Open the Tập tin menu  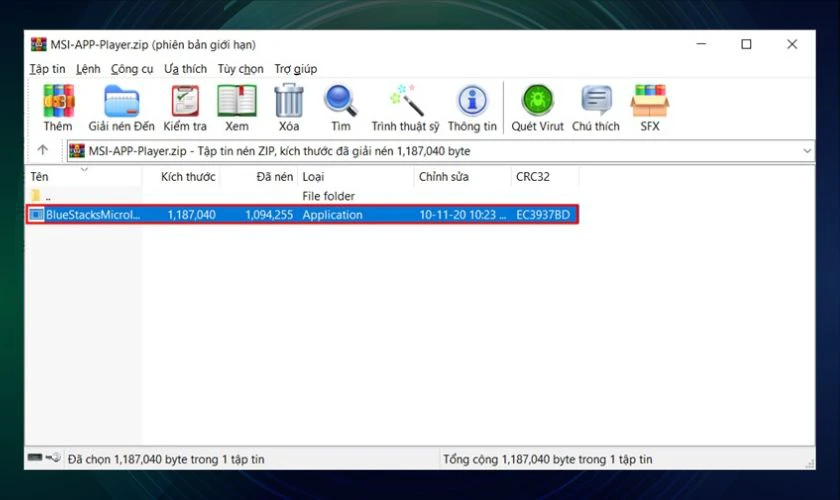pos(47,69)
